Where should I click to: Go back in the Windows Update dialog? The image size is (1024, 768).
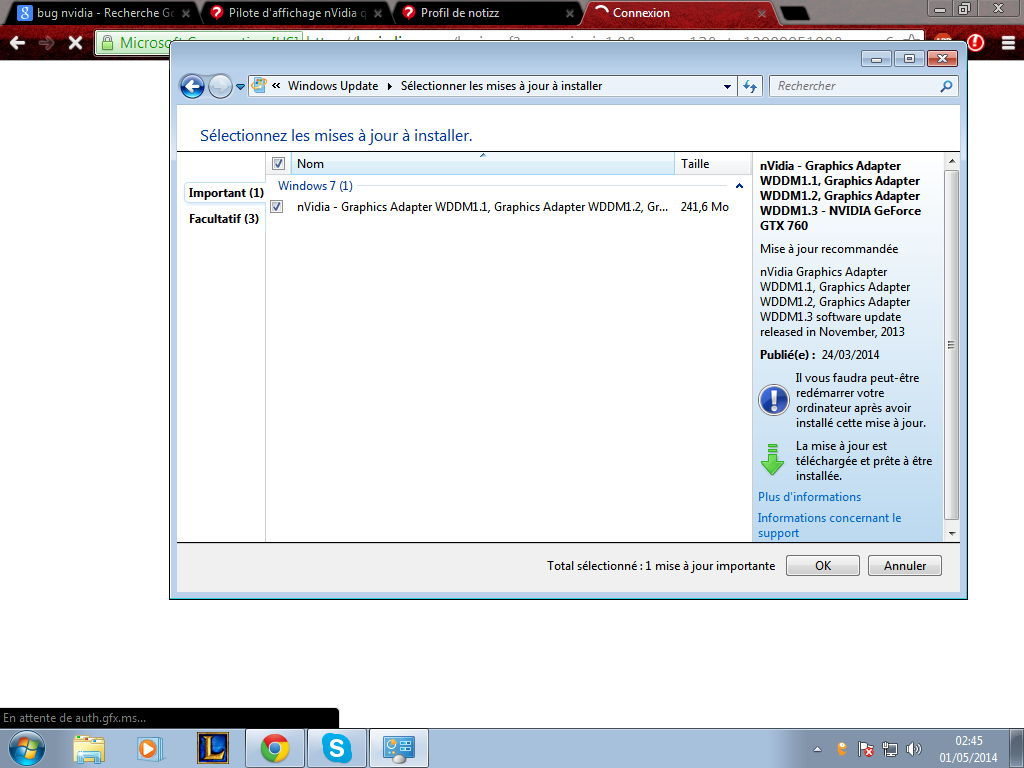[x=193, y=86]
